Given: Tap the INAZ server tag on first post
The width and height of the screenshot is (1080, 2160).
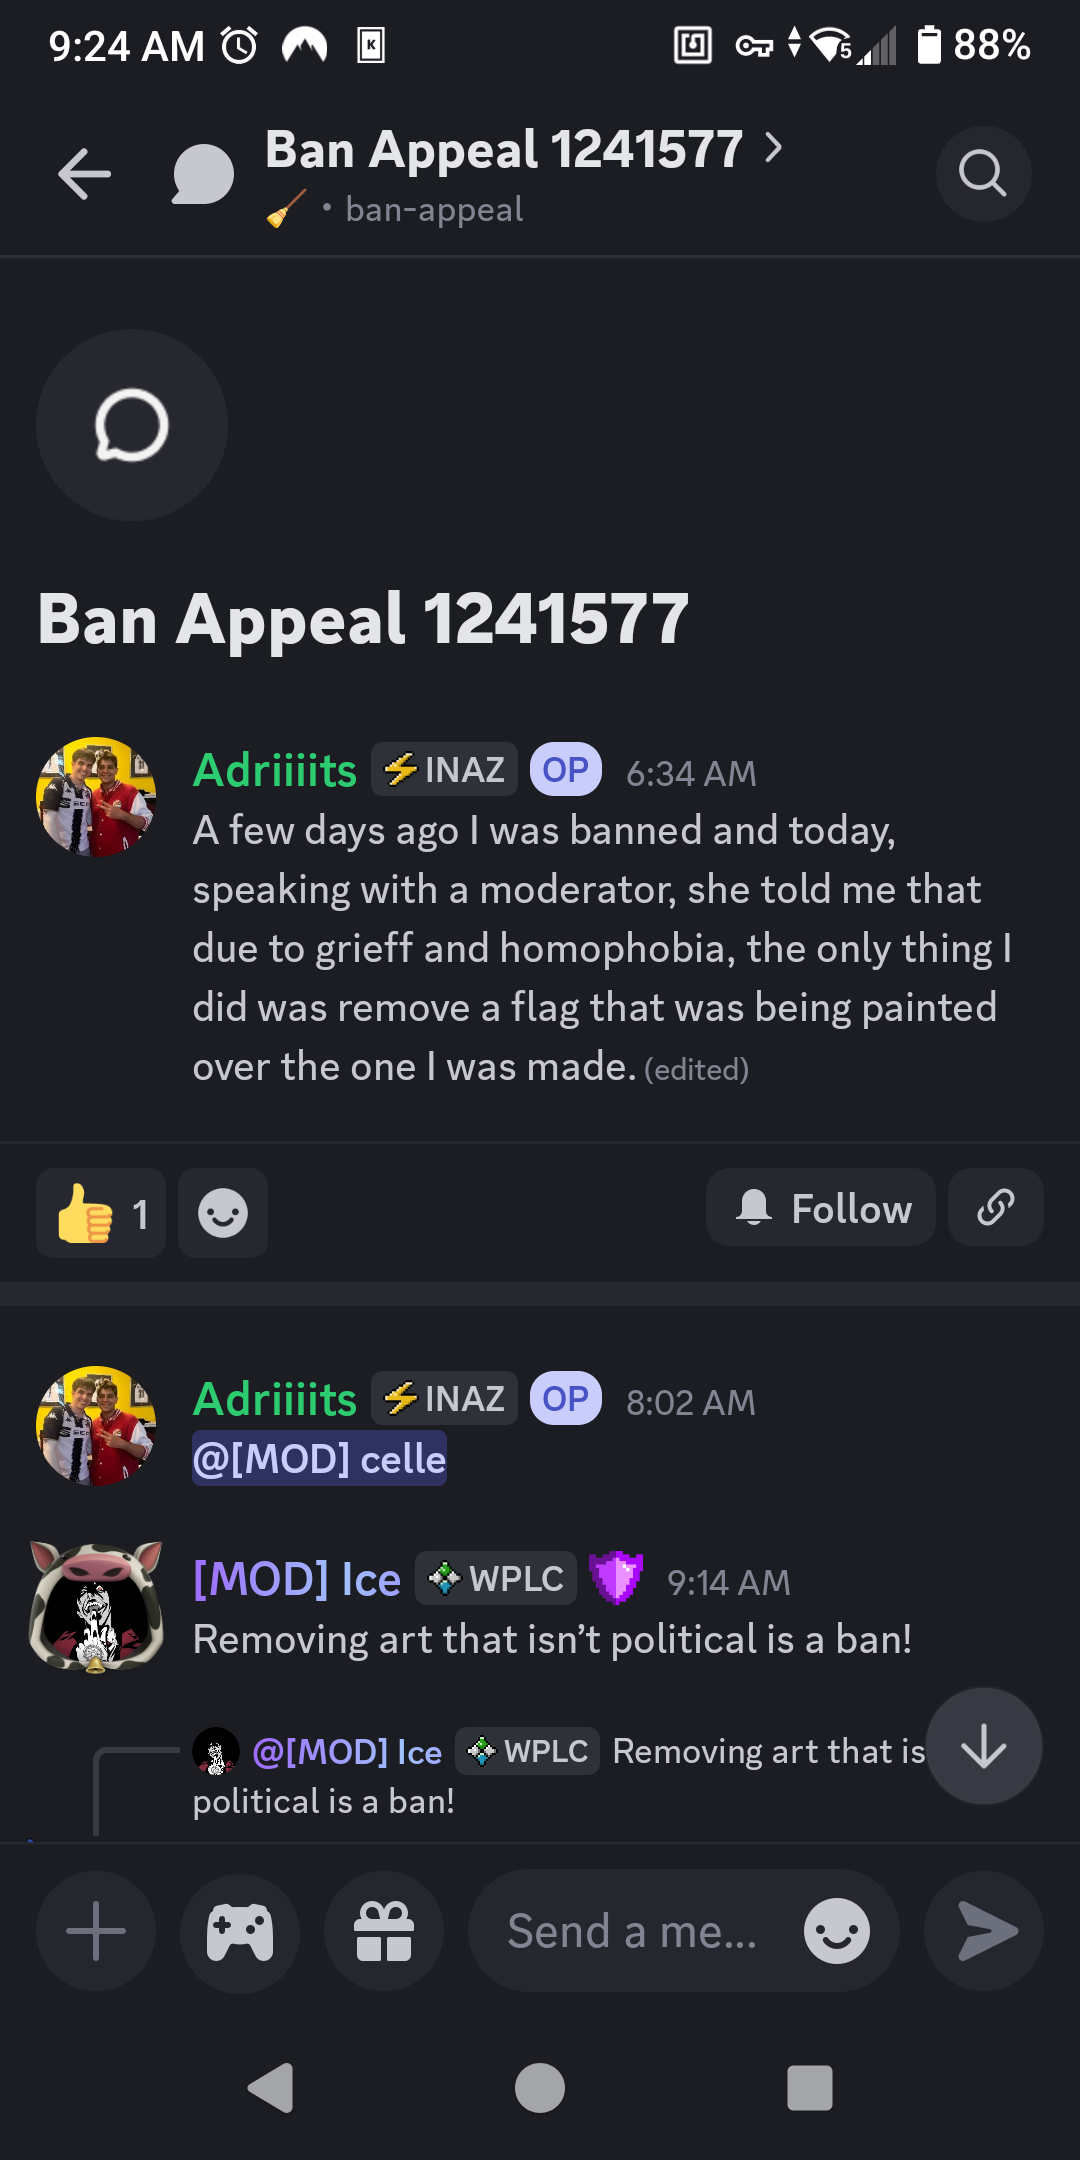Looking at the screenshot, I should pos(444,769).
